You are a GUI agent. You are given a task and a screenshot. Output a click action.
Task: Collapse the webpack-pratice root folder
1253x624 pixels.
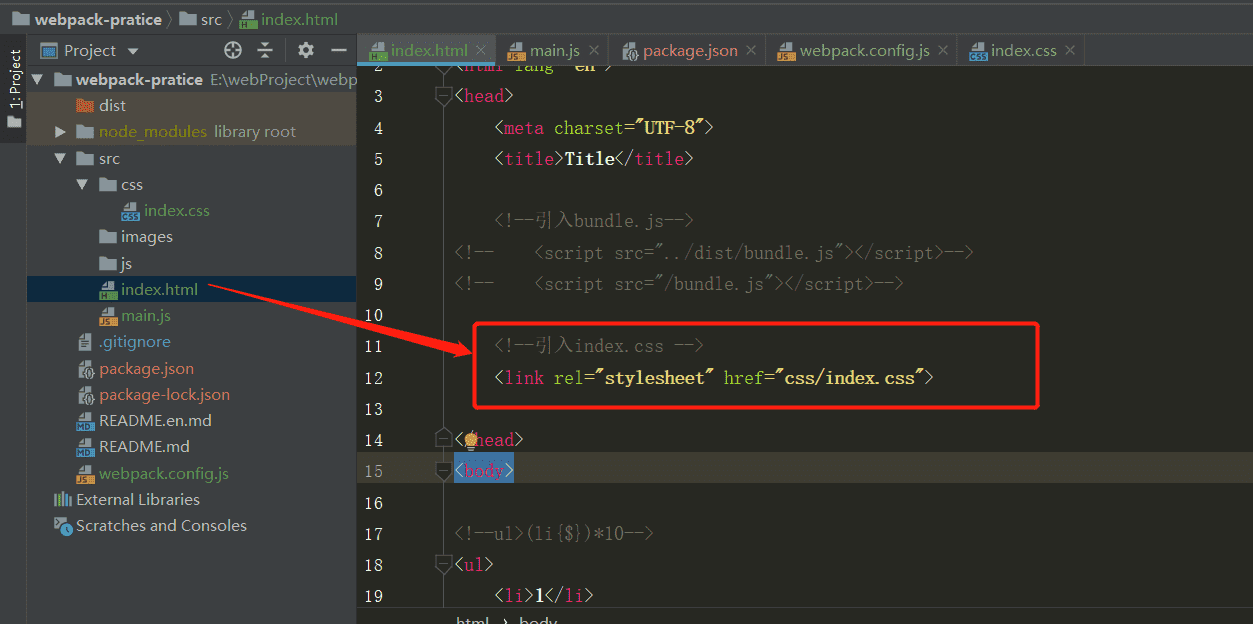pyautogui.click(x=38, y=79)
